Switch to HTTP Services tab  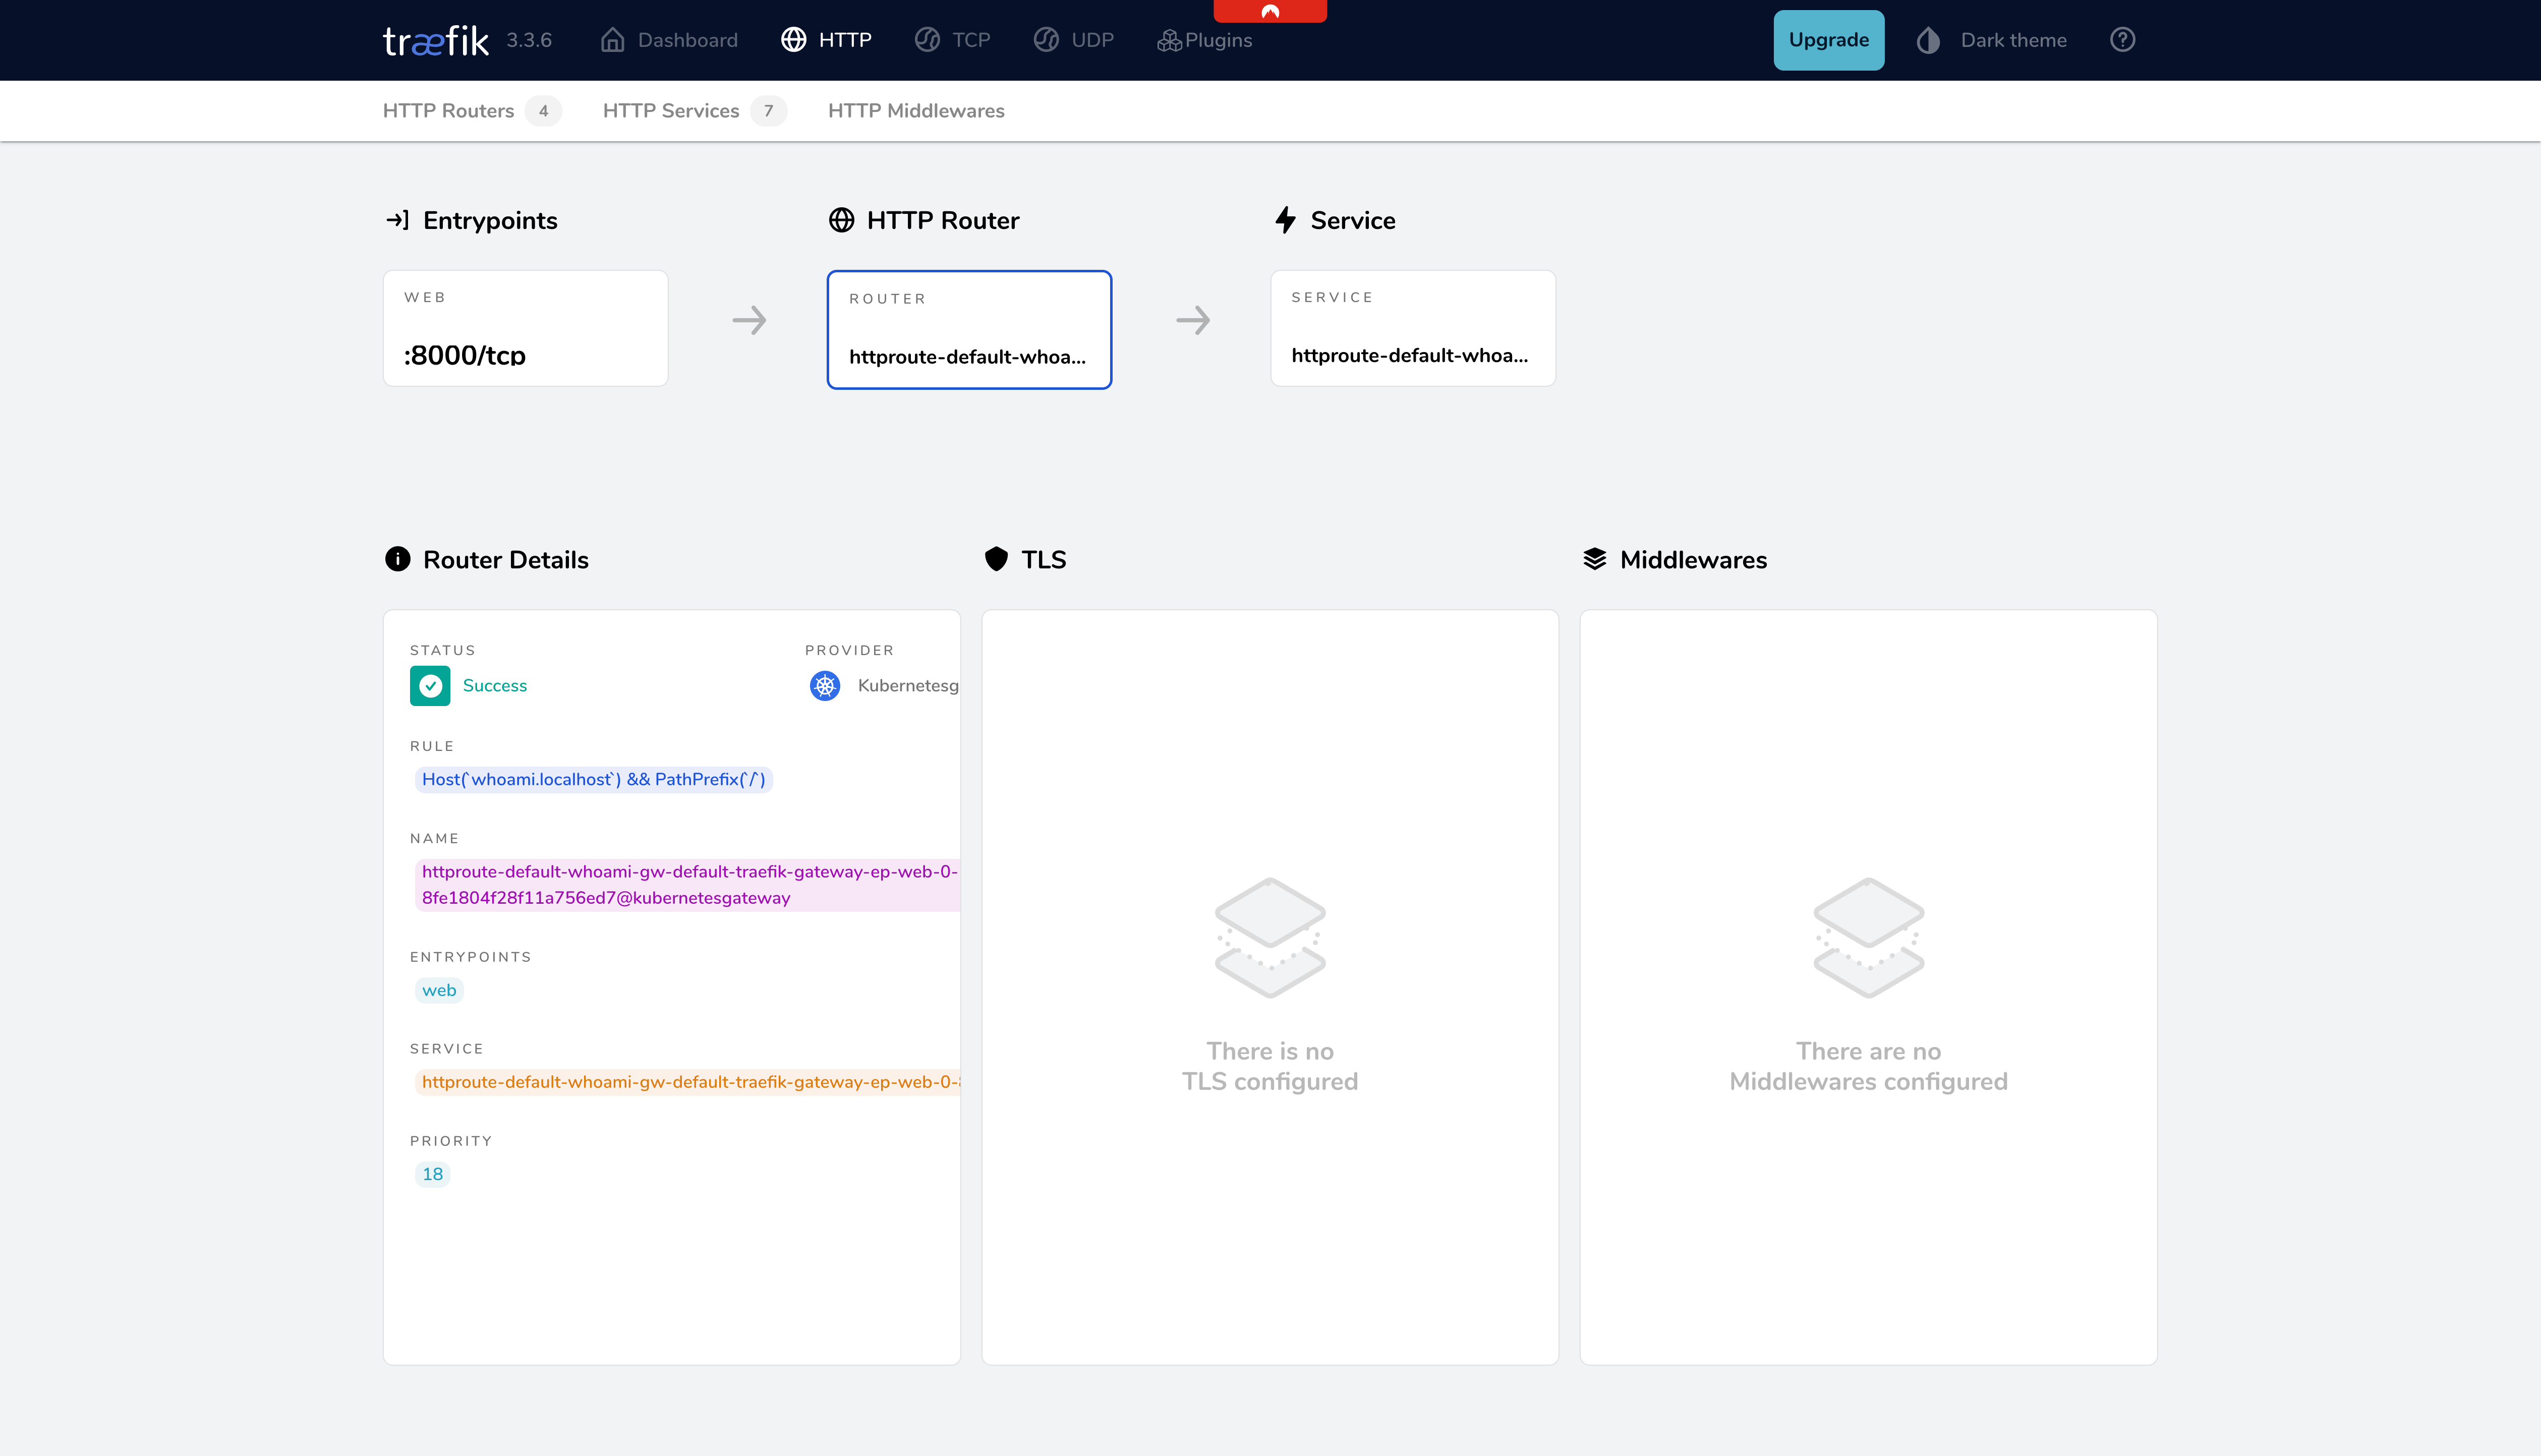pyautogui.click(x=670, y=110)
